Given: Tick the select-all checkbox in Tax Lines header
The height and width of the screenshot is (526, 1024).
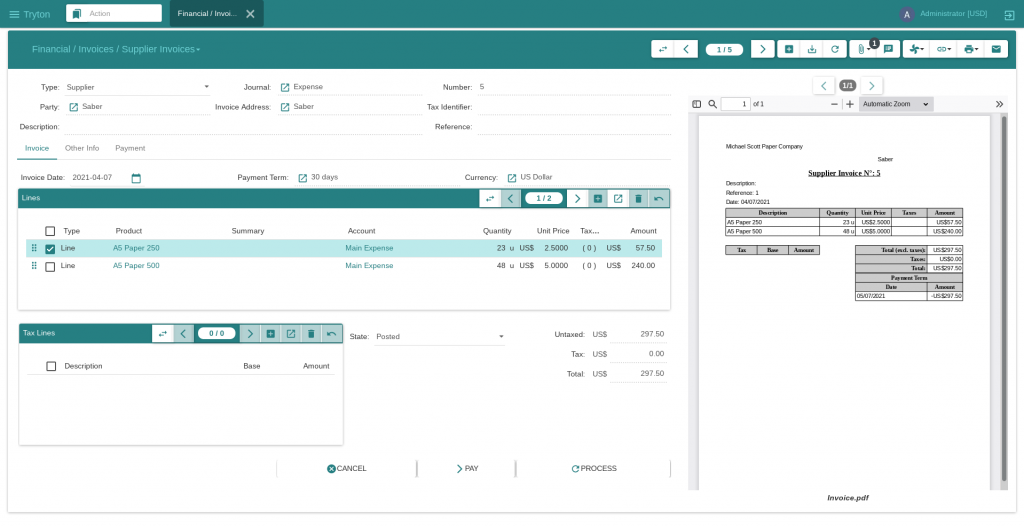Looking at the screenshot, I should click(51, 366).
